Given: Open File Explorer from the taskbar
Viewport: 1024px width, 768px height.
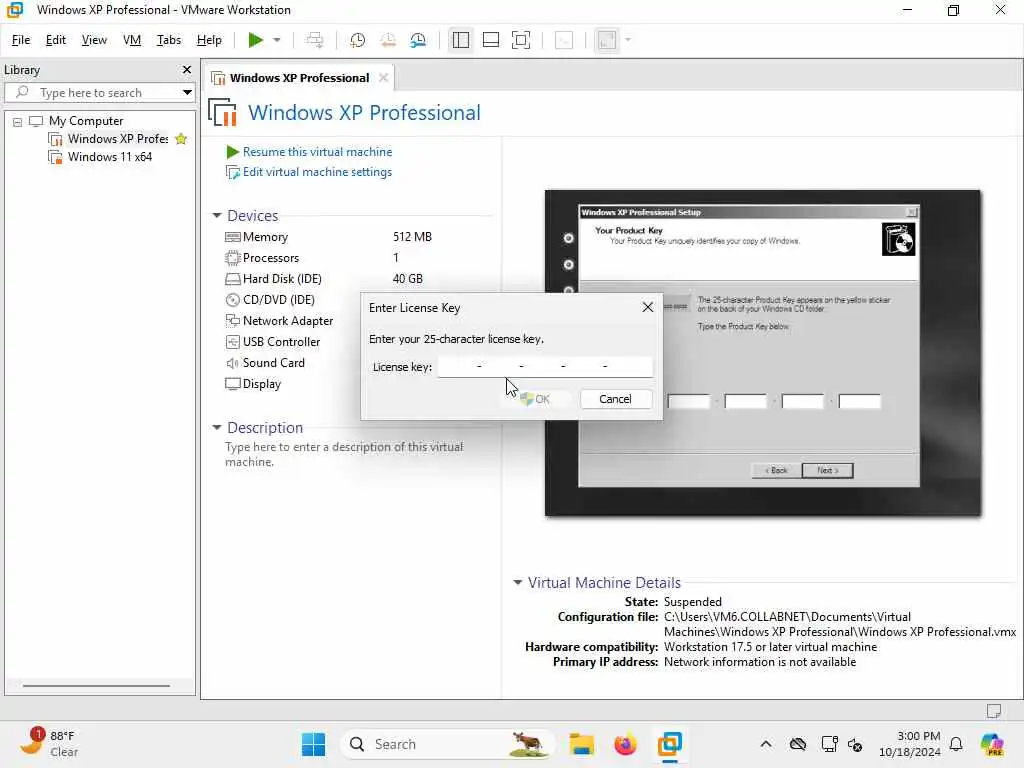Looking at the screenshot, I should click(x=581, y=744).
